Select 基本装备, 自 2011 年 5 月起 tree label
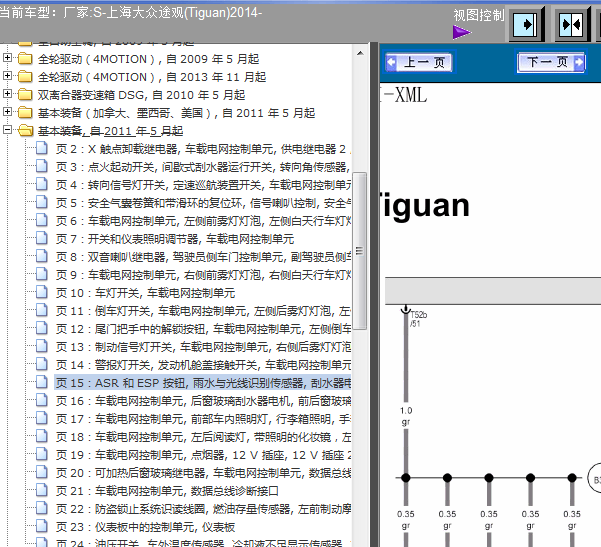 [x=110, y=131]
